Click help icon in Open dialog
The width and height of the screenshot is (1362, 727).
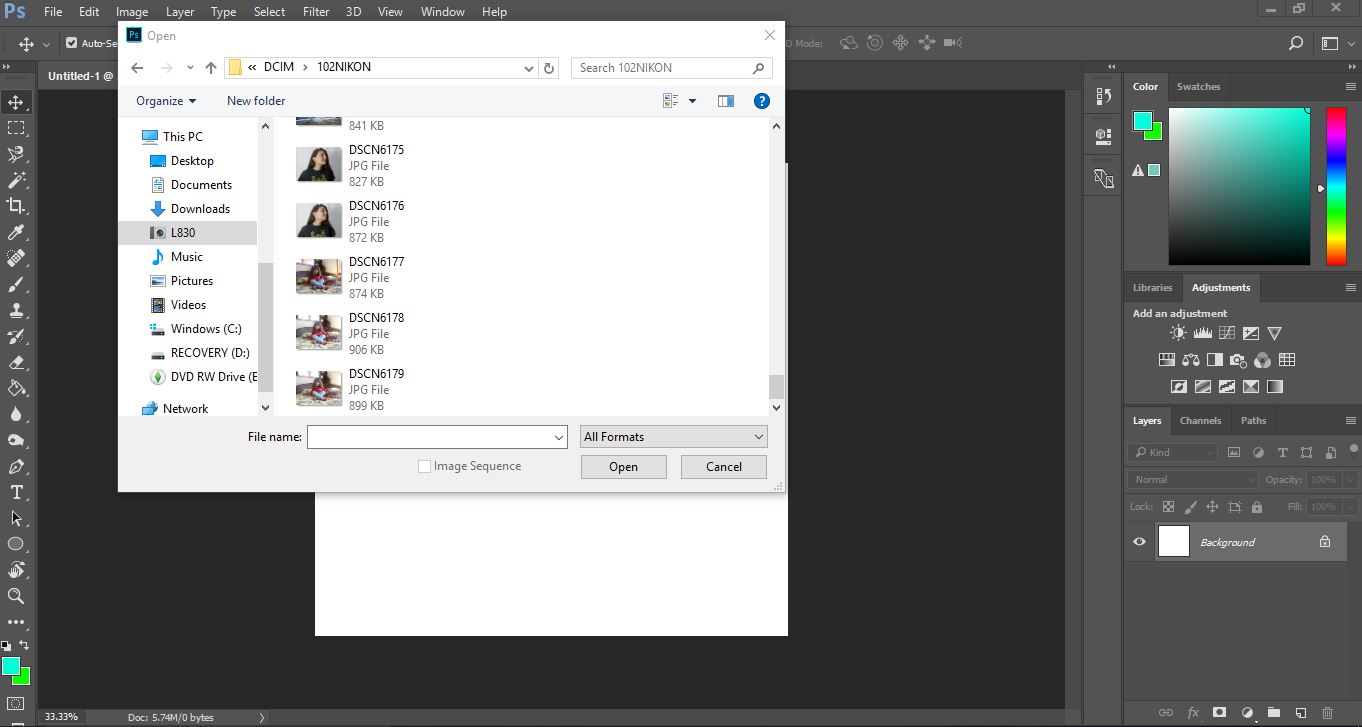point(761,100)
